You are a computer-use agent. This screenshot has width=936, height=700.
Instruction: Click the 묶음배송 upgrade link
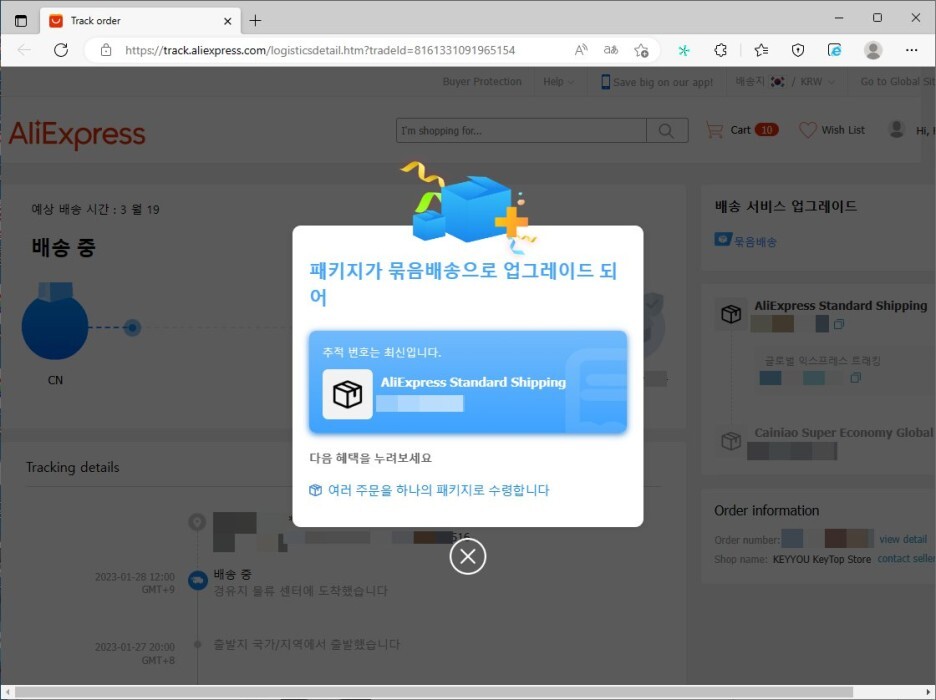[x=746, y=241]
